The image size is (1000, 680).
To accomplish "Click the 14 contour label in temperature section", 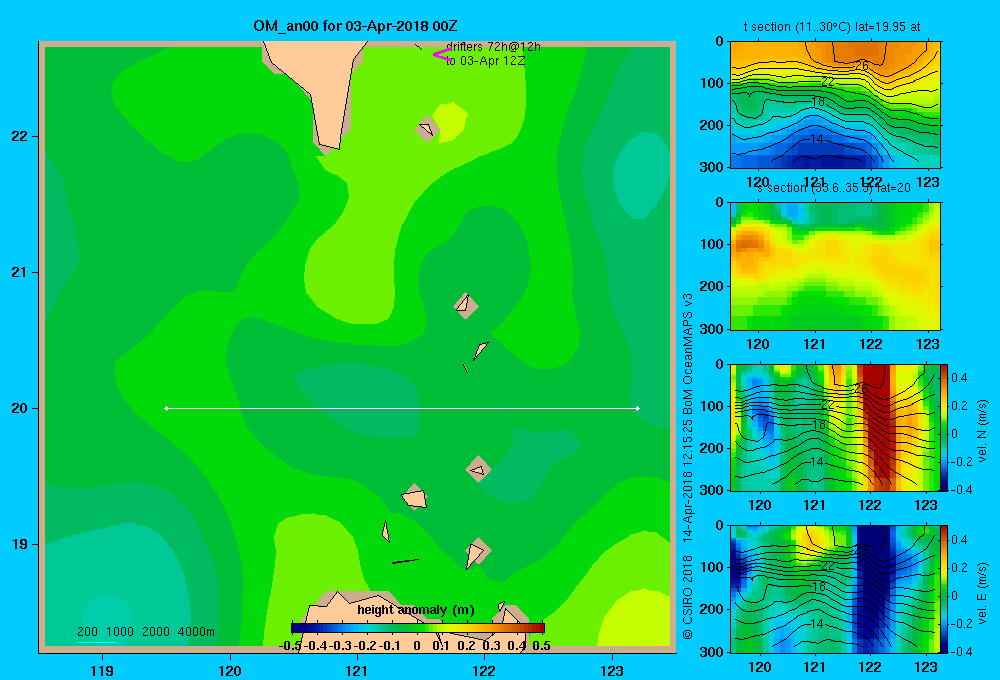I will pos(817,138).
